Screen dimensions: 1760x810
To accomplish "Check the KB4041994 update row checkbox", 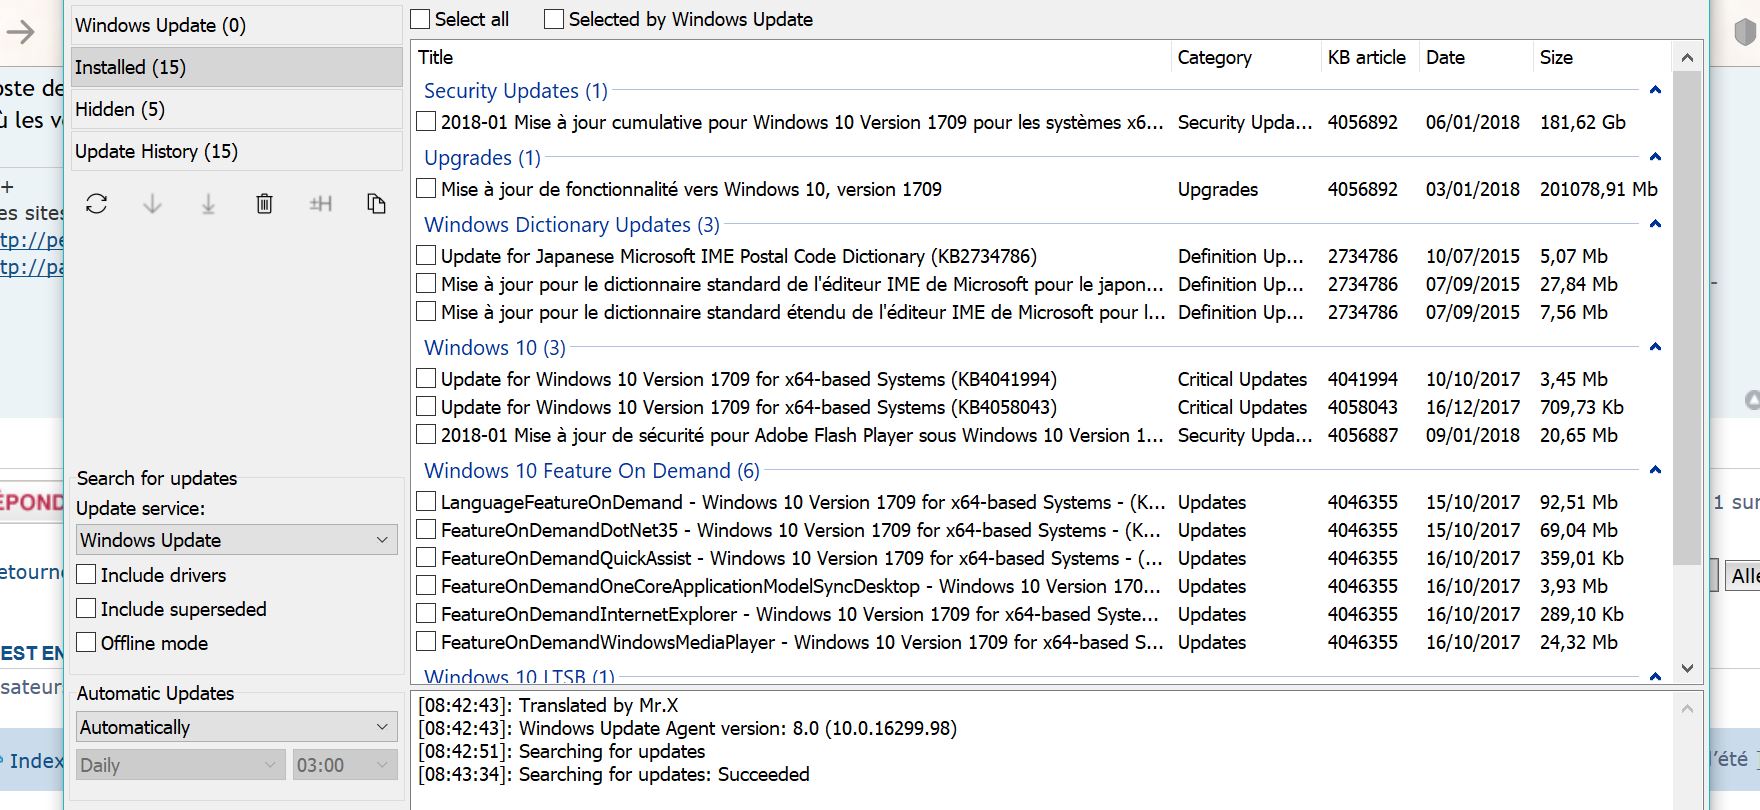I will pyautogui.click(x=426, y=379).
